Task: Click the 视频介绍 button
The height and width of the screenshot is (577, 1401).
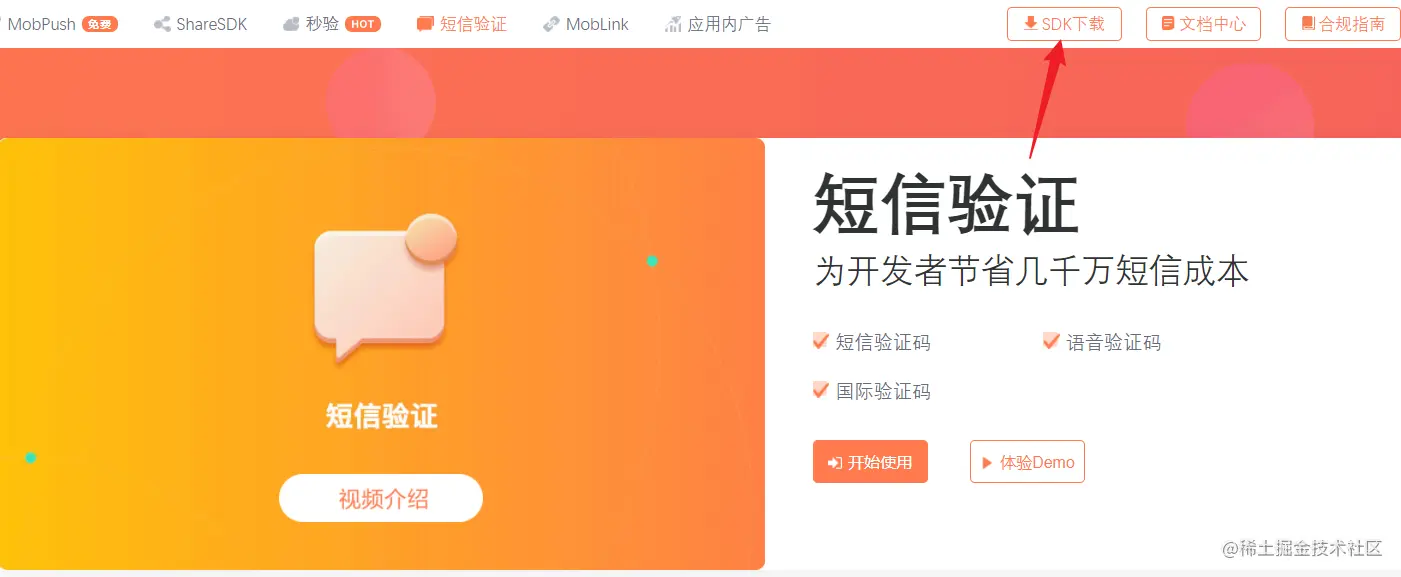Action: [381, 498]
